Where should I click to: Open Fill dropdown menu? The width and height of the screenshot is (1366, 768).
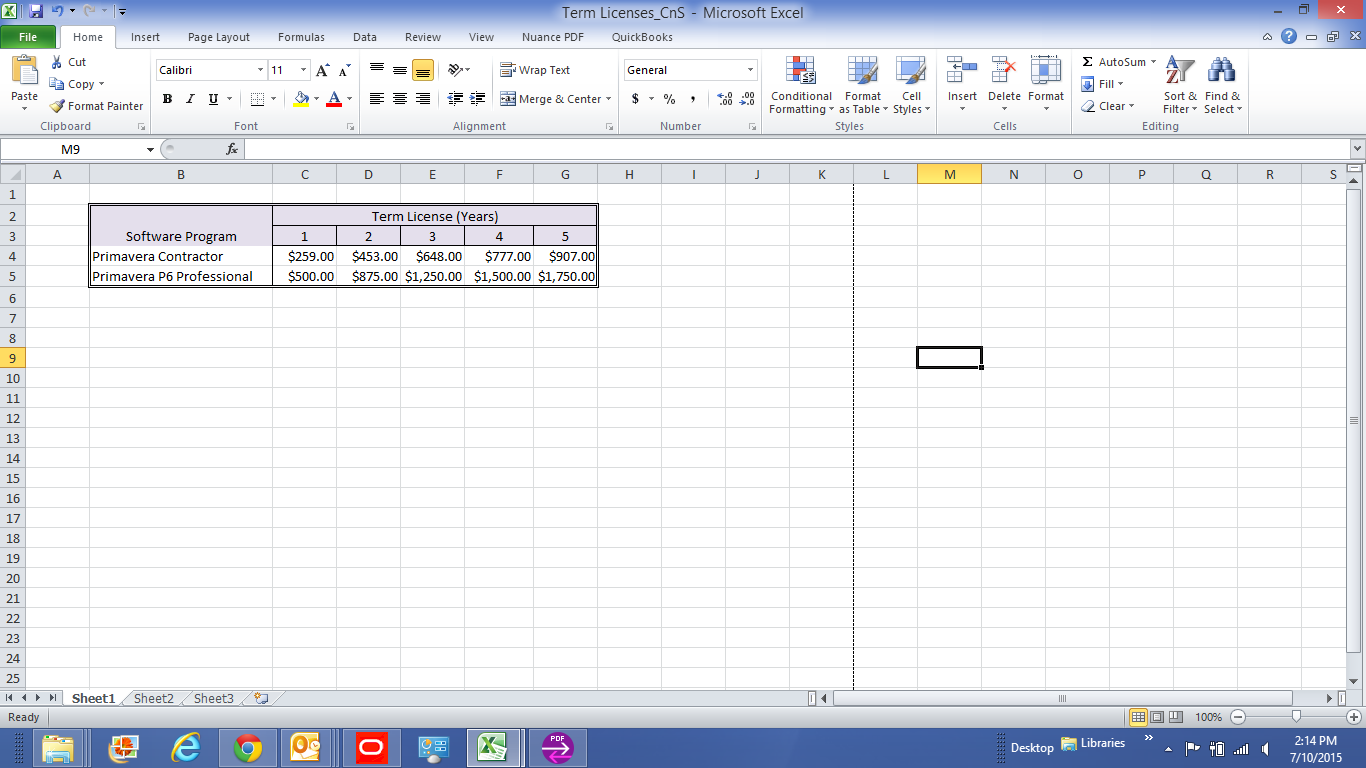coord(1103,84)
